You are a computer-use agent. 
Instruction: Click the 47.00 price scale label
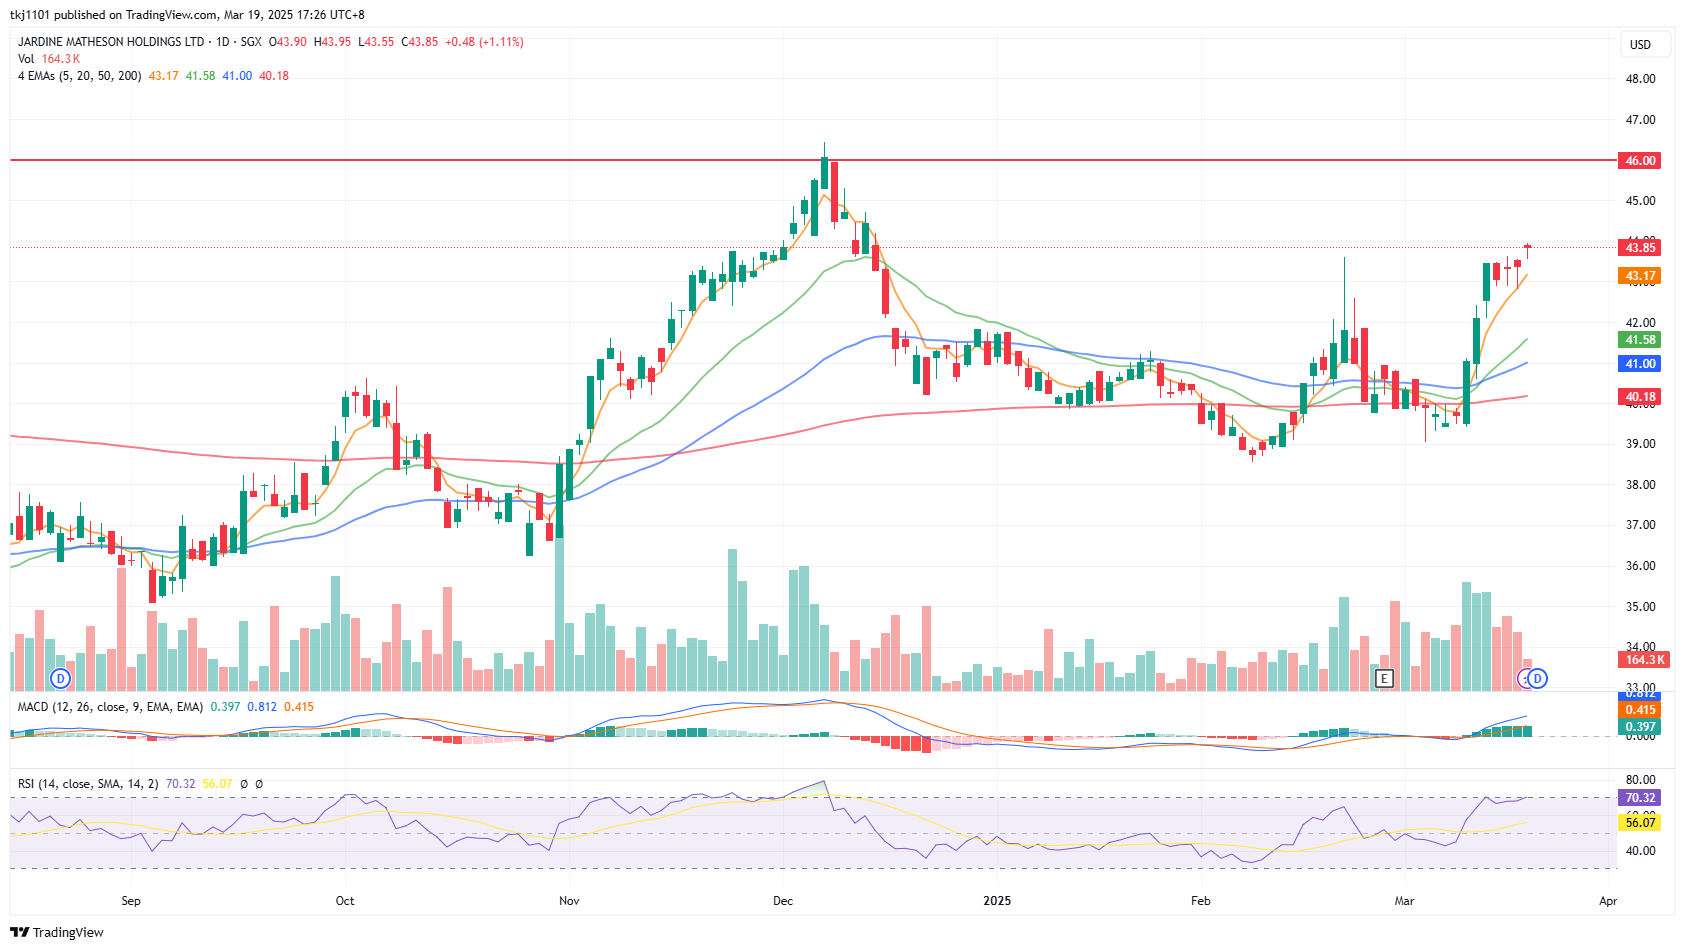pos(1641,120)
